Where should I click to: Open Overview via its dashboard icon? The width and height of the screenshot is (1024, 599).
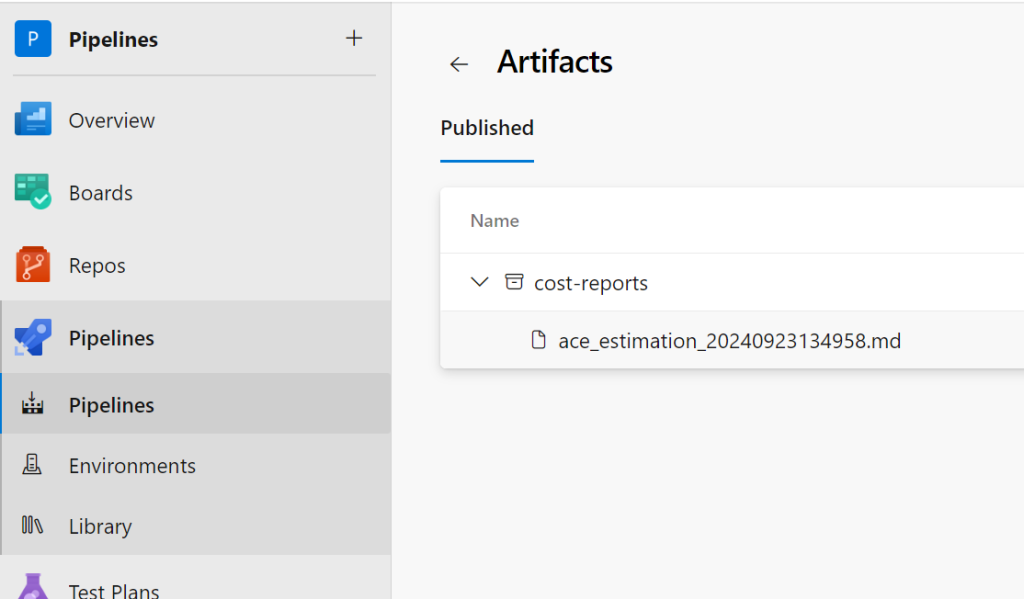point(32,120)
